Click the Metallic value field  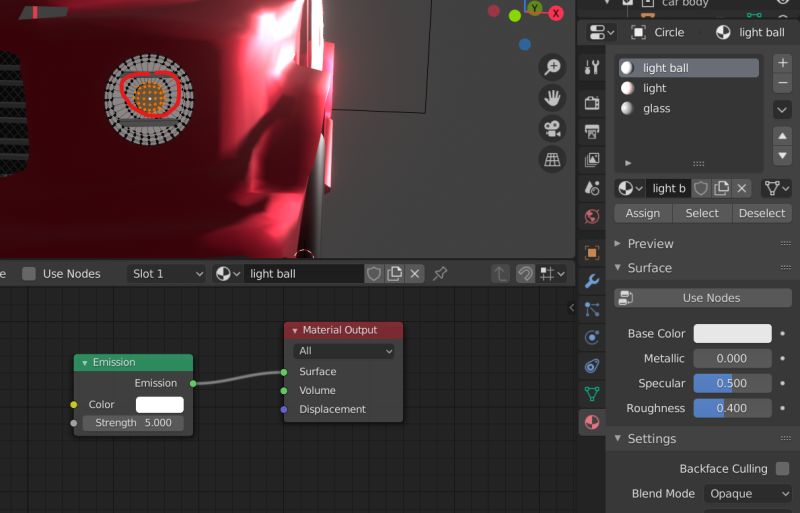pyautogui.click(x=732, y=358)
